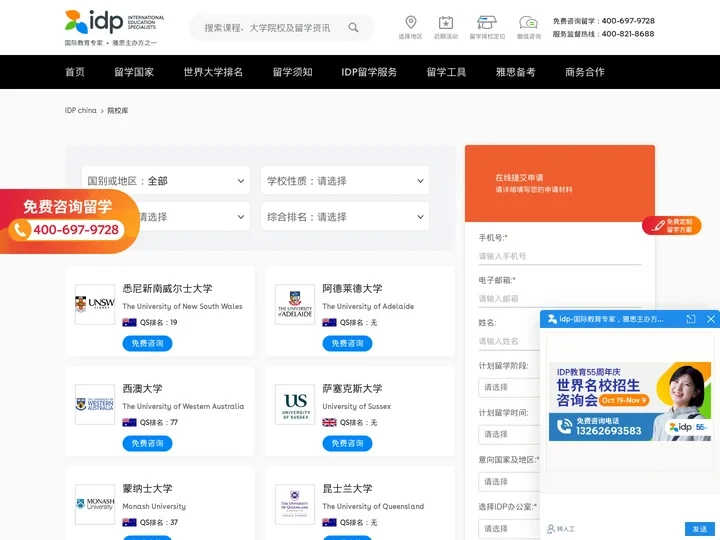Open the 国别或地区 dropdown
This screenshot has height=540, width=720.
(x=166, y=180)
